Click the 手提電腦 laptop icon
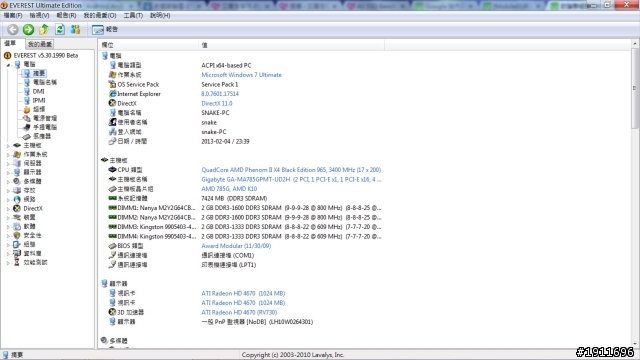Screen dimensions: 640x360 click(27, 127)
